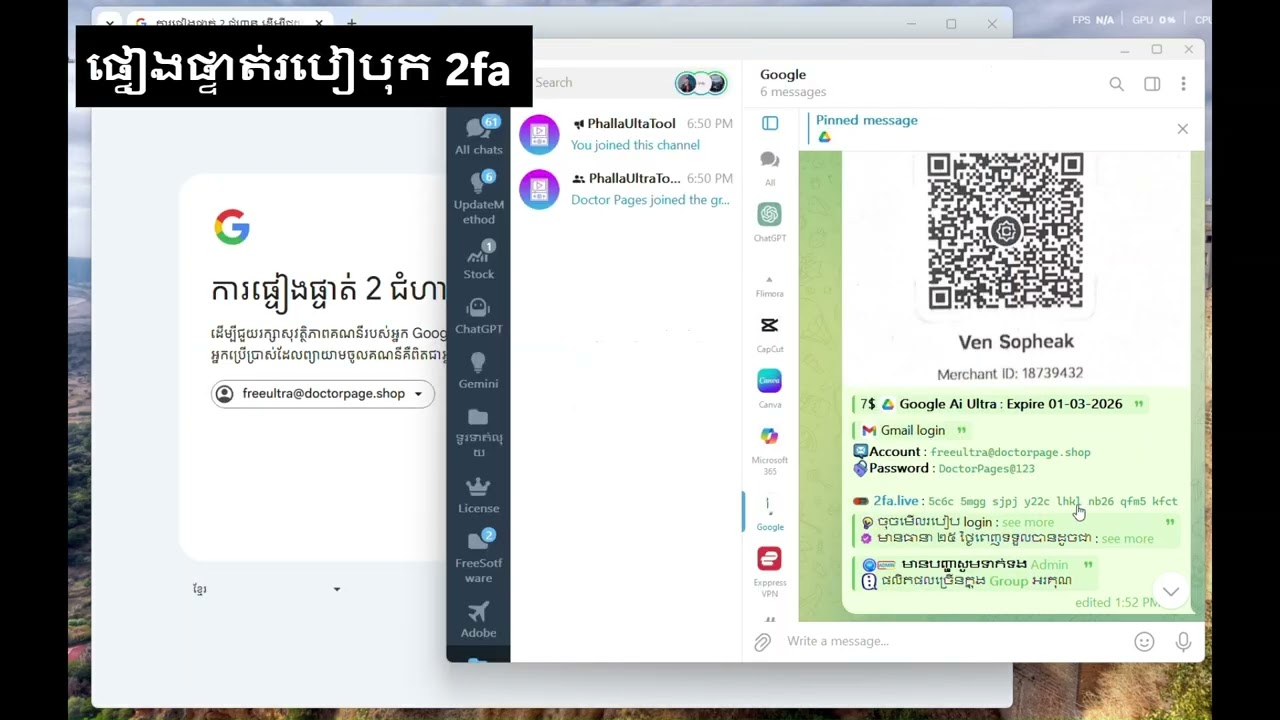The height and width of the screenshot is (720, 1280).
Task: Close the pinned message bar
Action: (x=1182, y=129)
